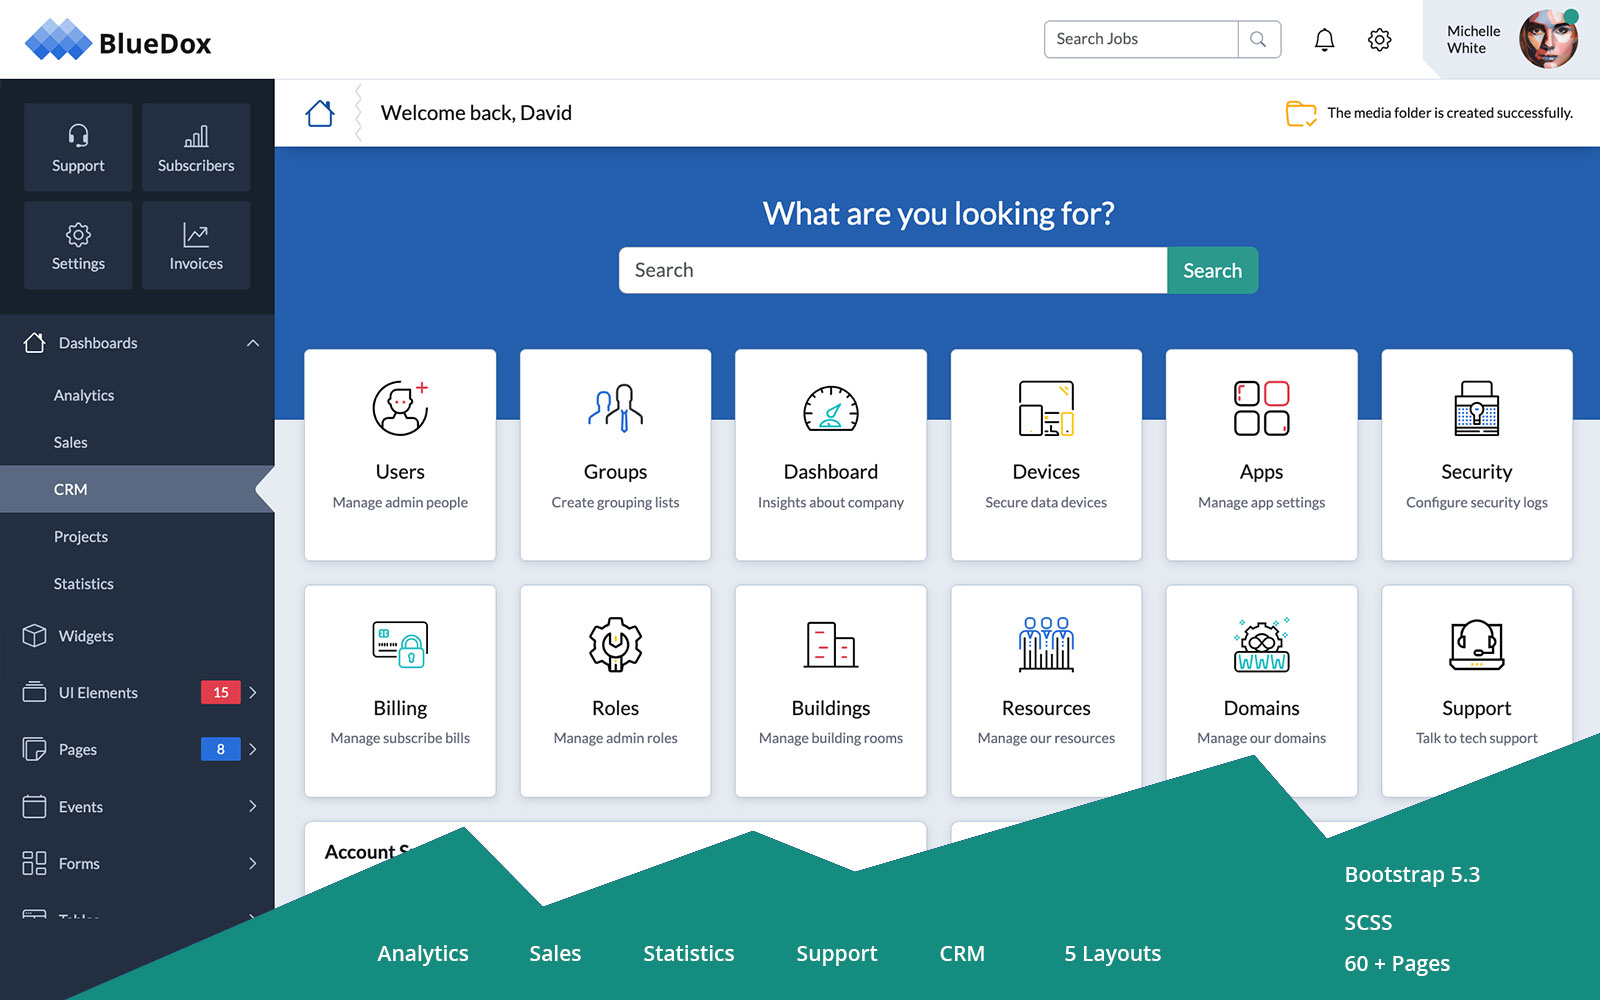This screenshot has height=1000, width=1600.
Task: Switch to the Analytics dashboard
Action: click(x=84, y=394)
